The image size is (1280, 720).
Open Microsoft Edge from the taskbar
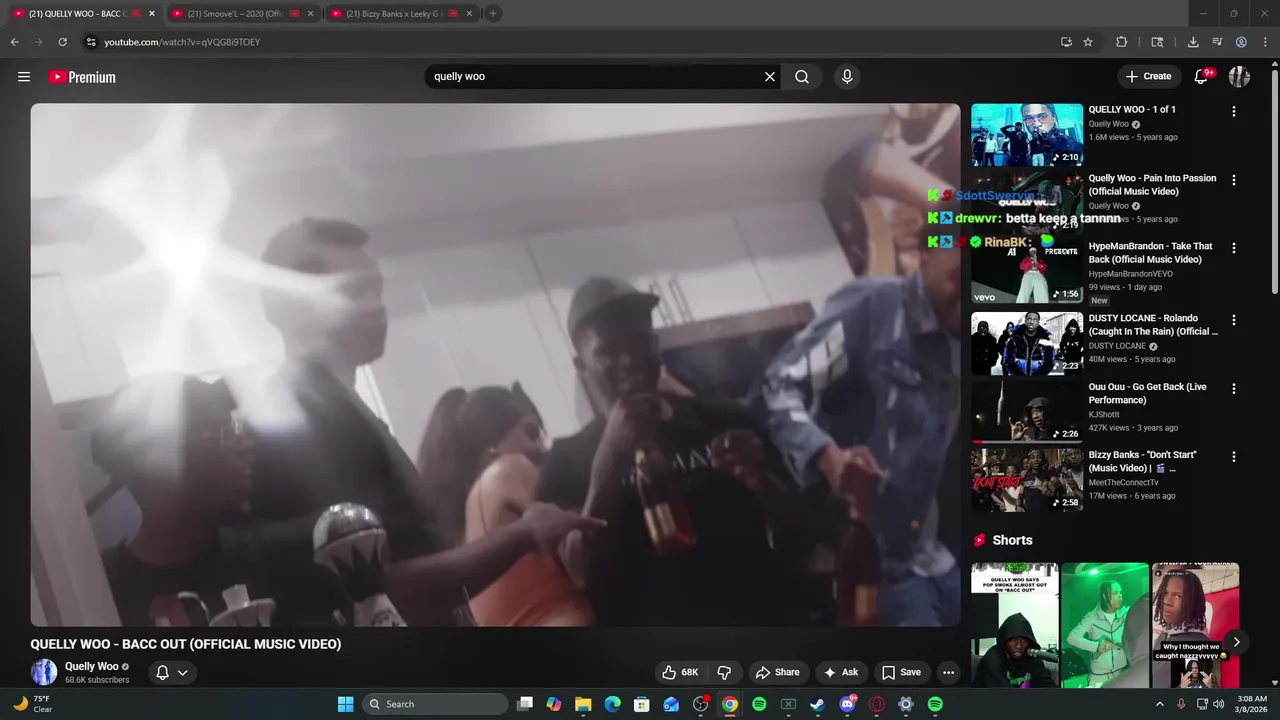point(612,704)
